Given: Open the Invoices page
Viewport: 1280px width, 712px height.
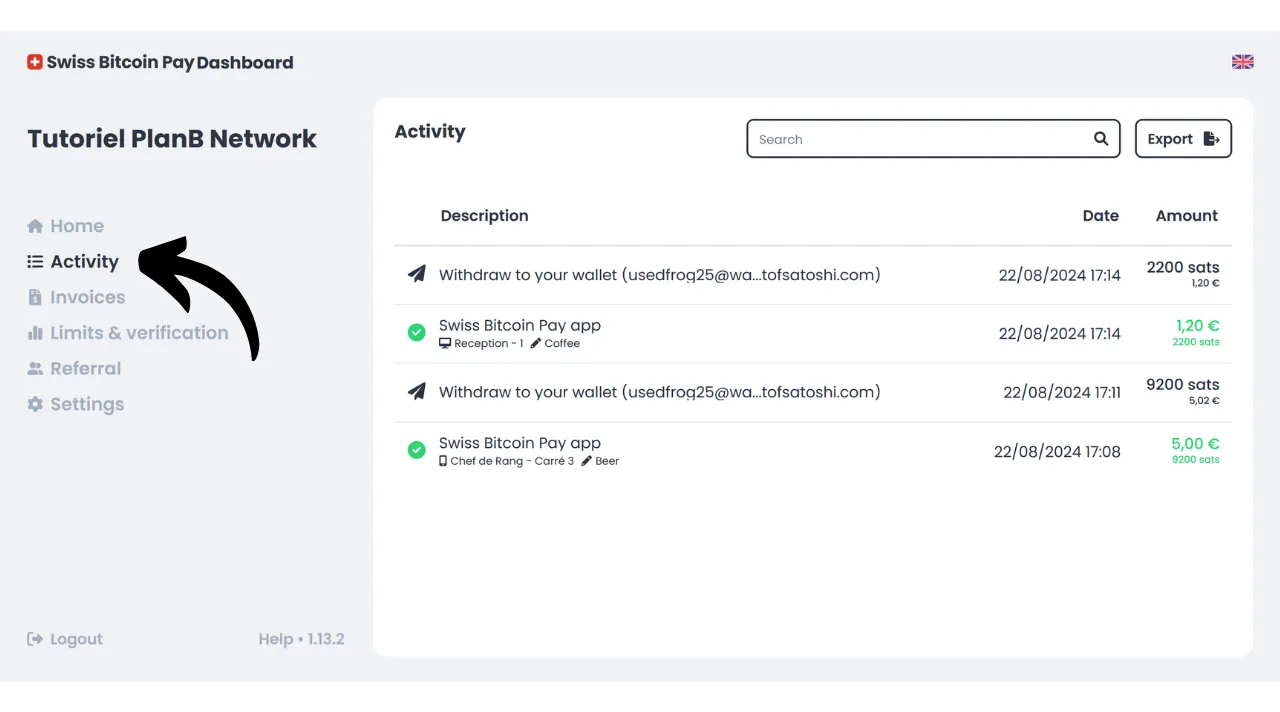Looking at the screenshot, I should tap(87, 297).
